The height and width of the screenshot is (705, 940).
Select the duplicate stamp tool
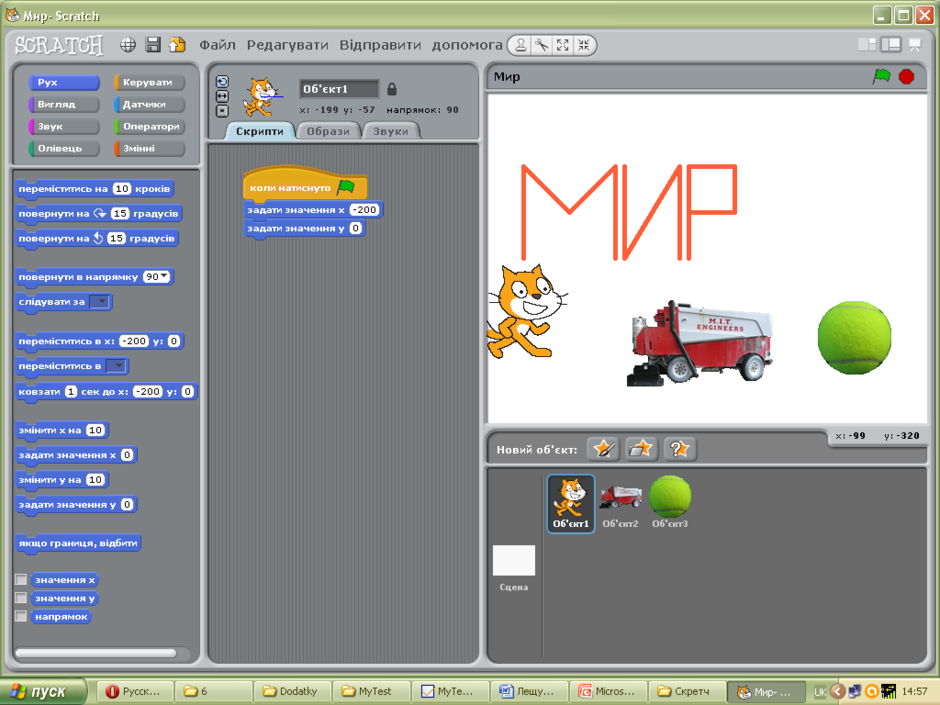pos(521,45)
